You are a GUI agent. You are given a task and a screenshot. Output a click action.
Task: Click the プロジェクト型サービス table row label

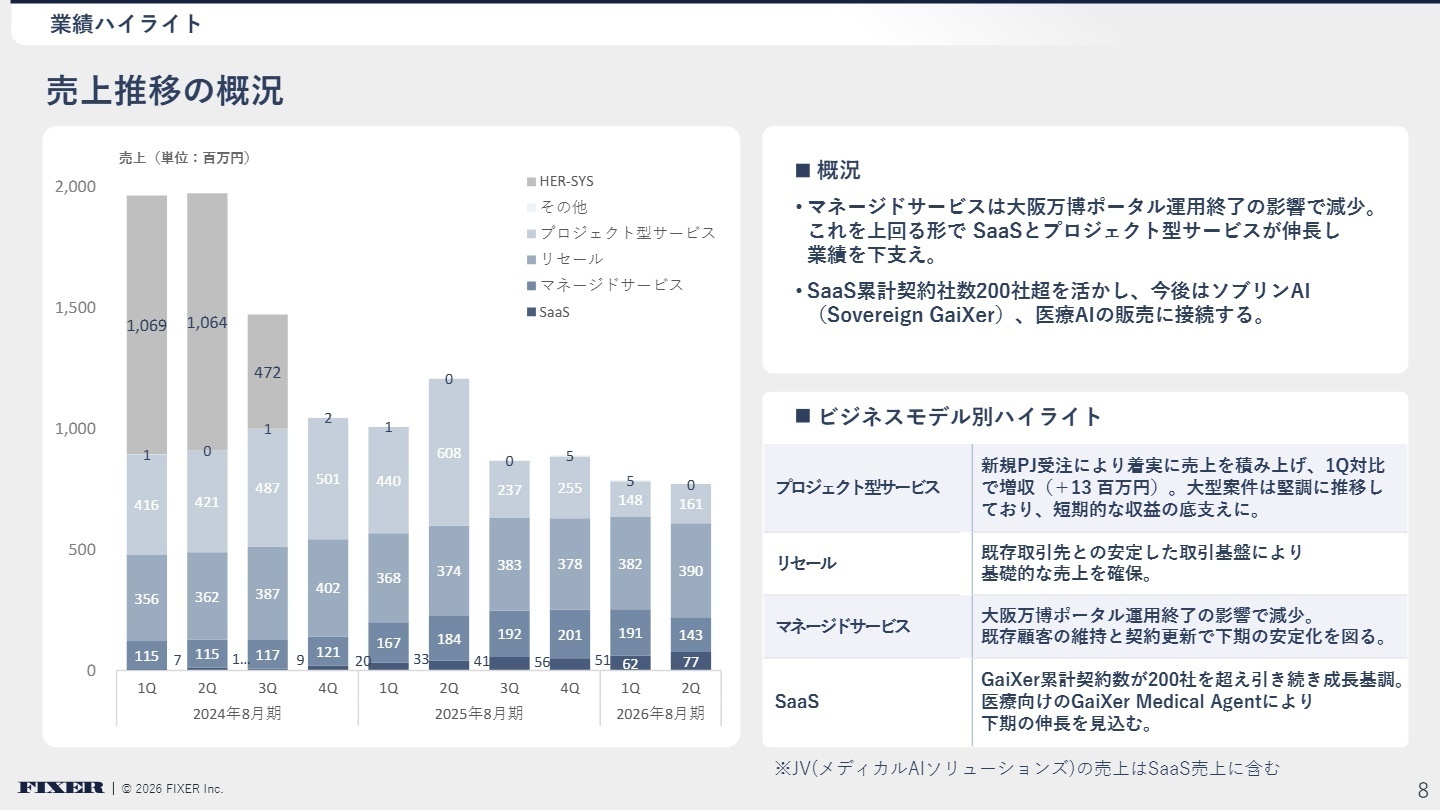[x=858, y=488]
